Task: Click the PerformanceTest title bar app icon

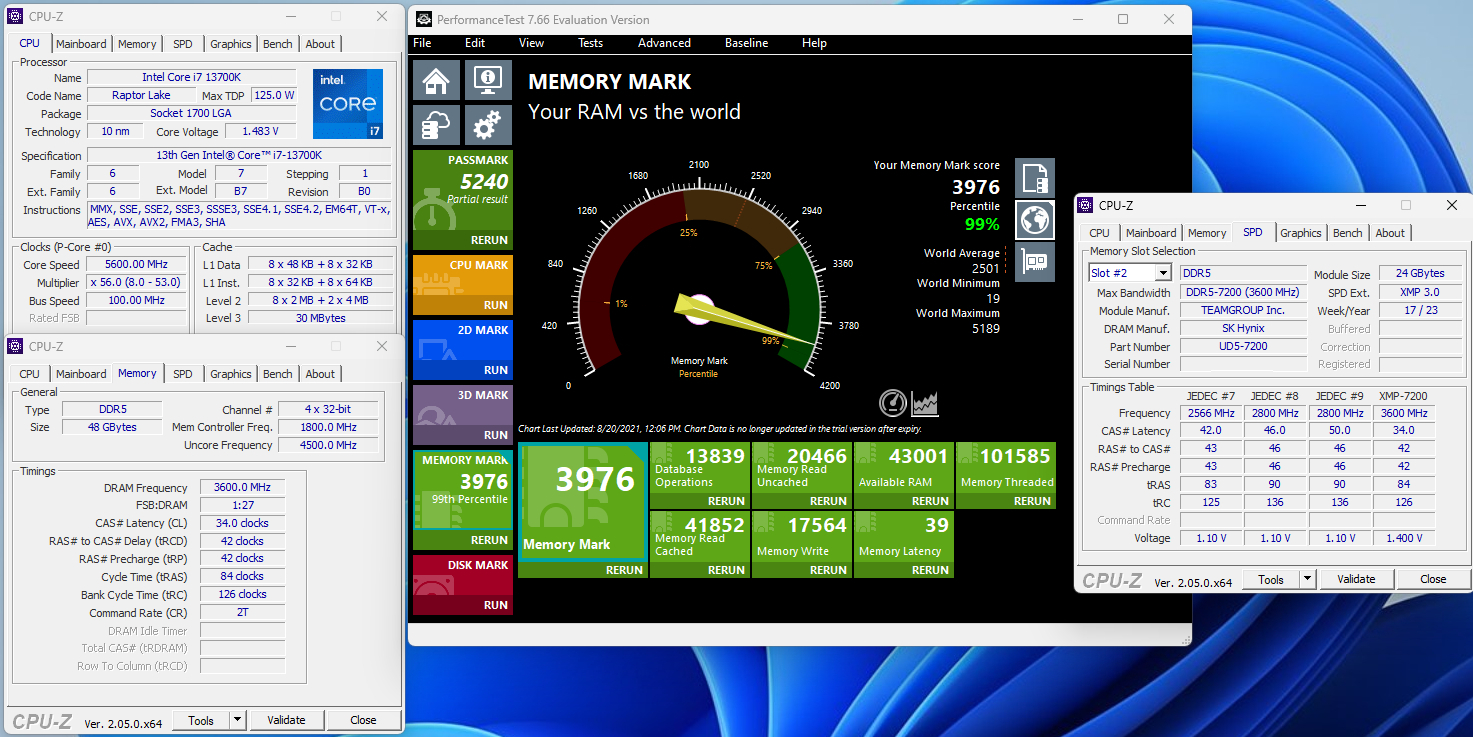Action: click(x=424, y=19)
